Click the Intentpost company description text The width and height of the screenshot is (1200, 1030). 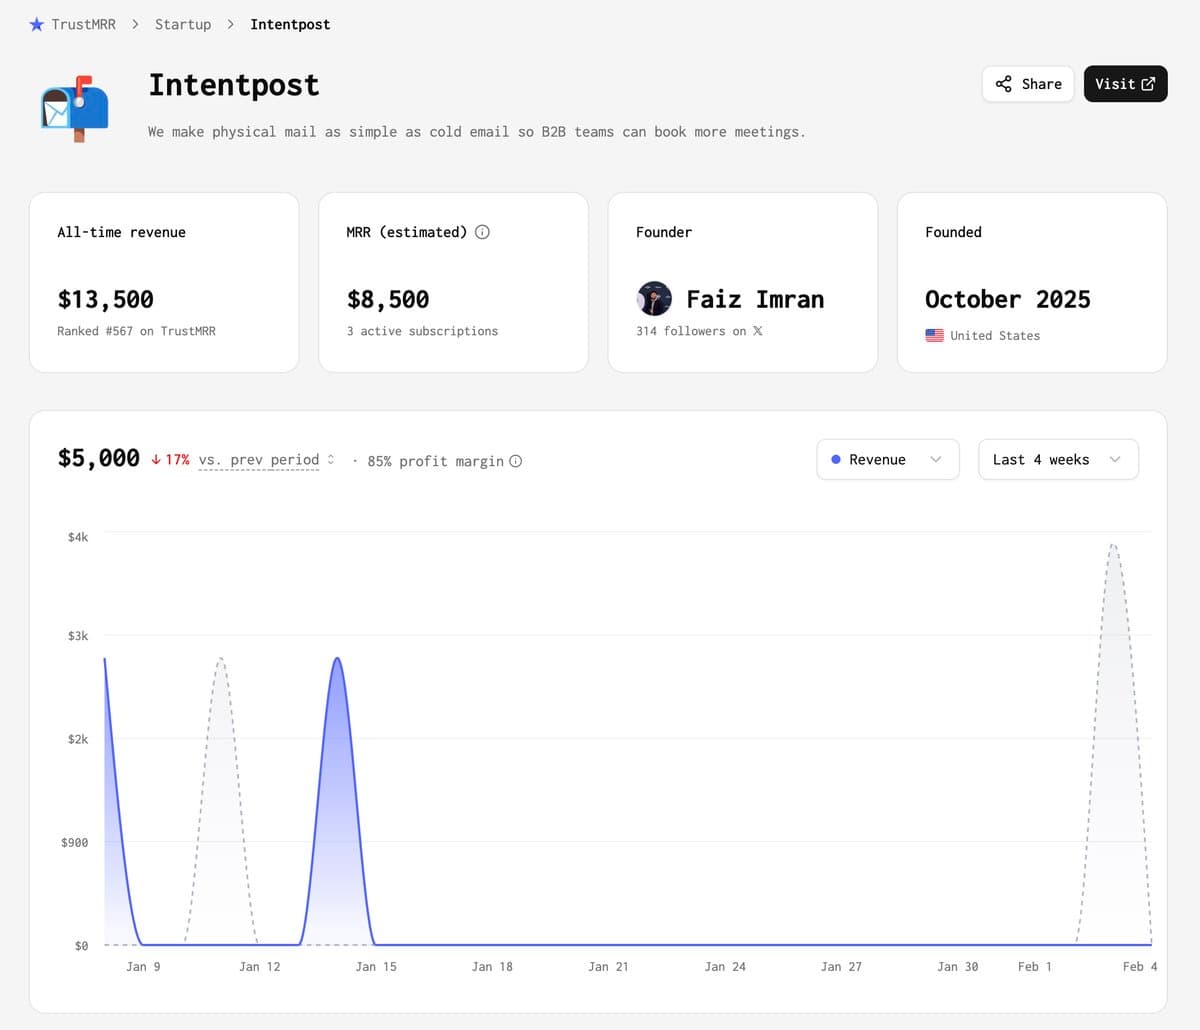[x=476, y=132]
